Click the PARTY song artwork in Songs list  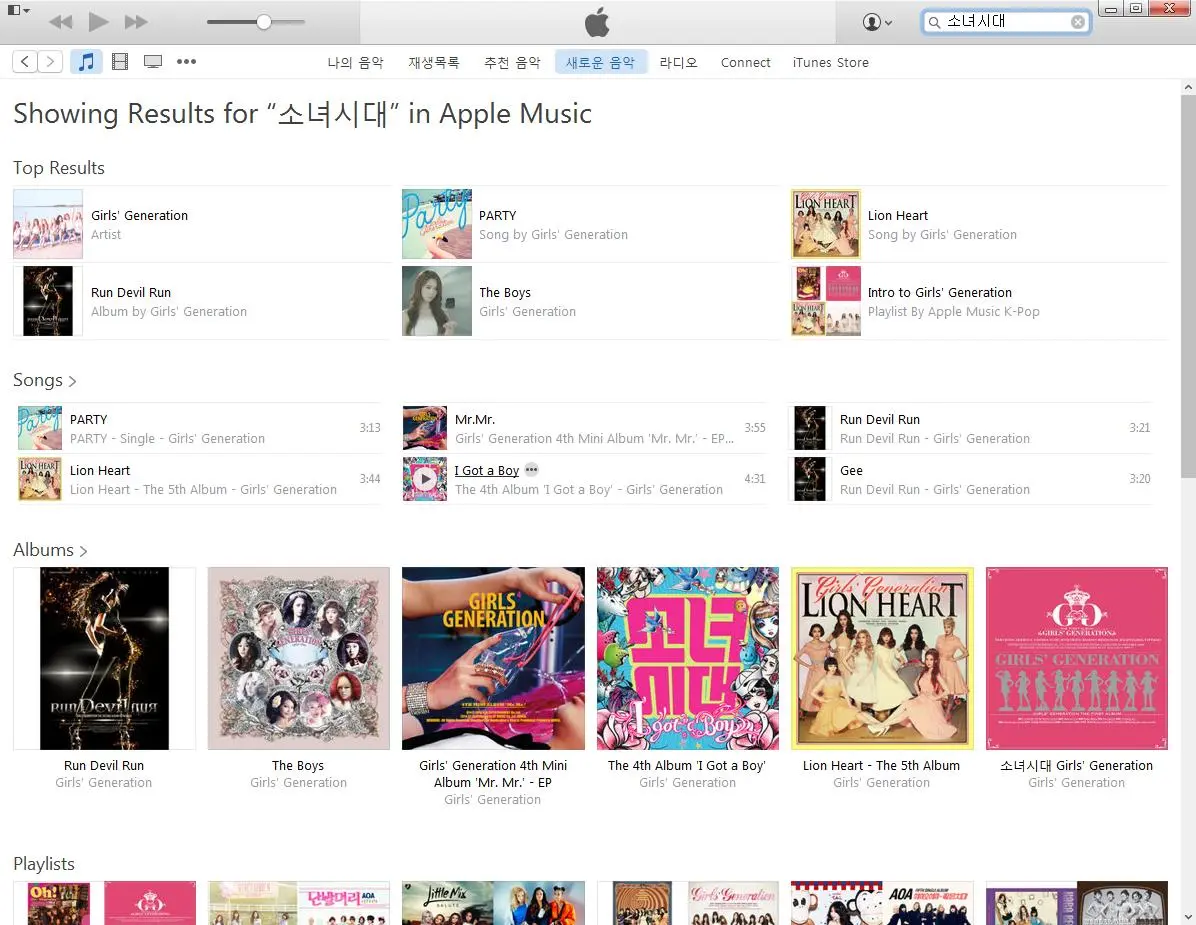coord(40,428)
